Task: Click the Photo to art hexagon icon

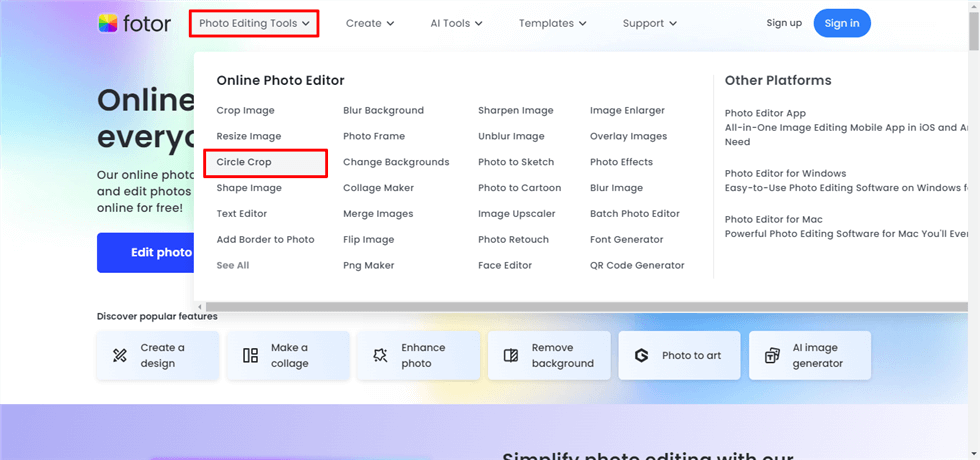Action: 641,356
